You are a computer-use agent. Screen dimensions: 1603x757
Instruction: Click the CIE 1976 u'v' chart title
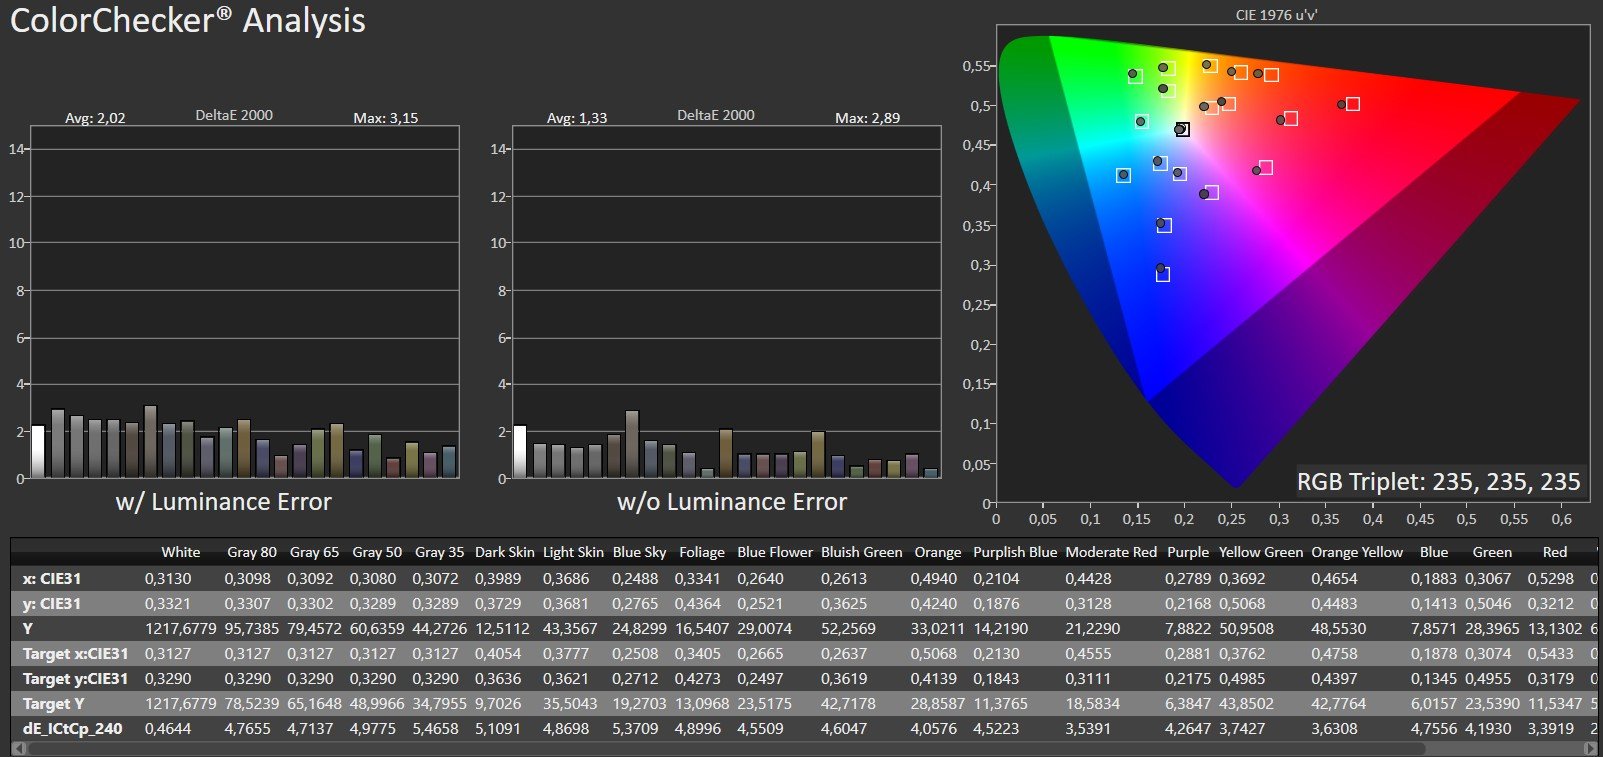point(1276,15)
